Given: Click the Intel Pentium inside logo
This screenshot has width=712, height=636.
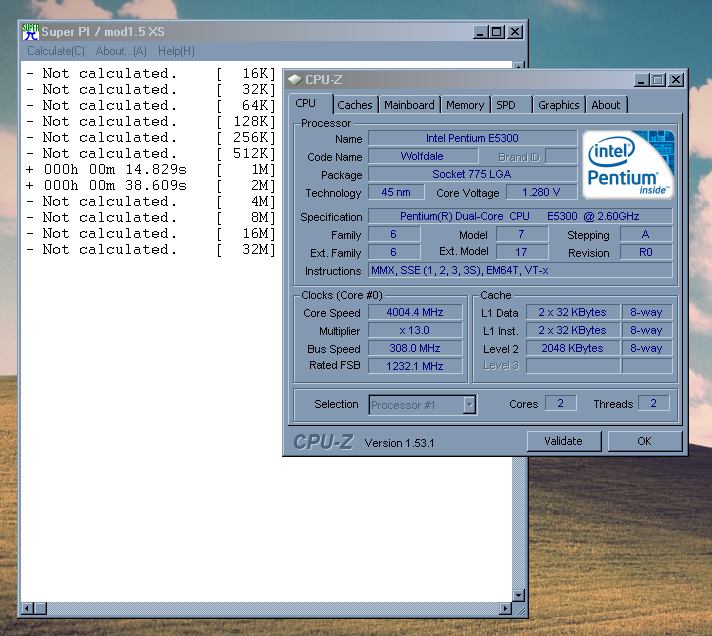Looking at the screenshot, I should pos(628,165).
